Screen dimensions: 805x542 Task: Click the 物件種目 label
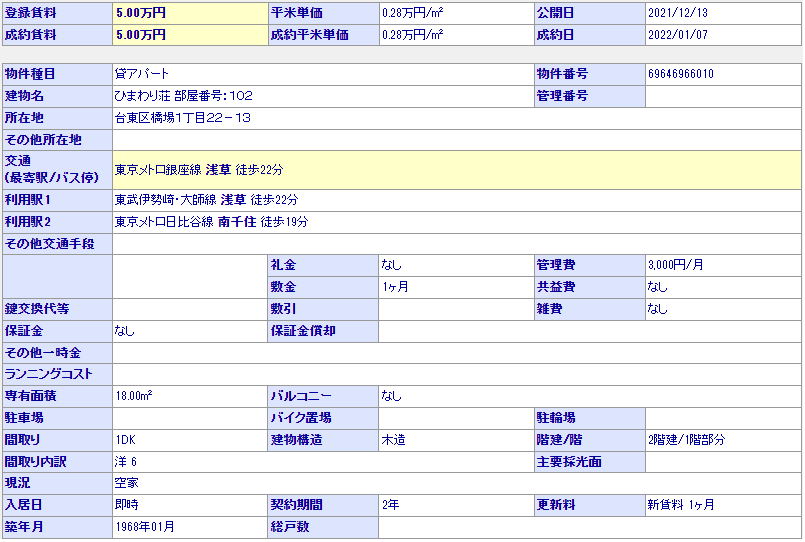30,74
